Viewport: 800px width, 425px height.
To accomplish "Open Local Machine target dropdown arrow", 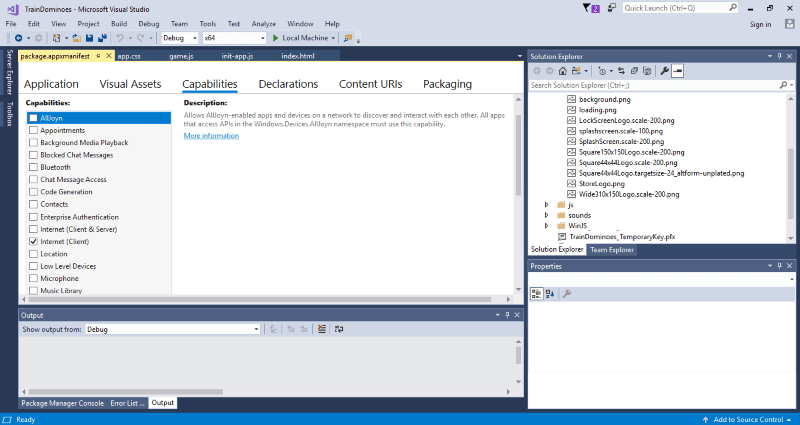I will pos(333,38).
